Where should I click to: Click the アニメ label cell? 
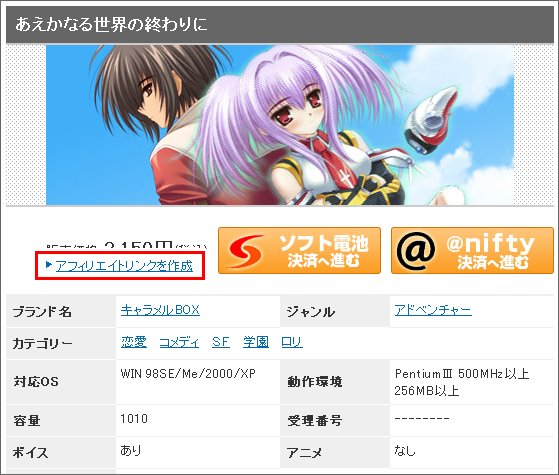pos(335,453)
